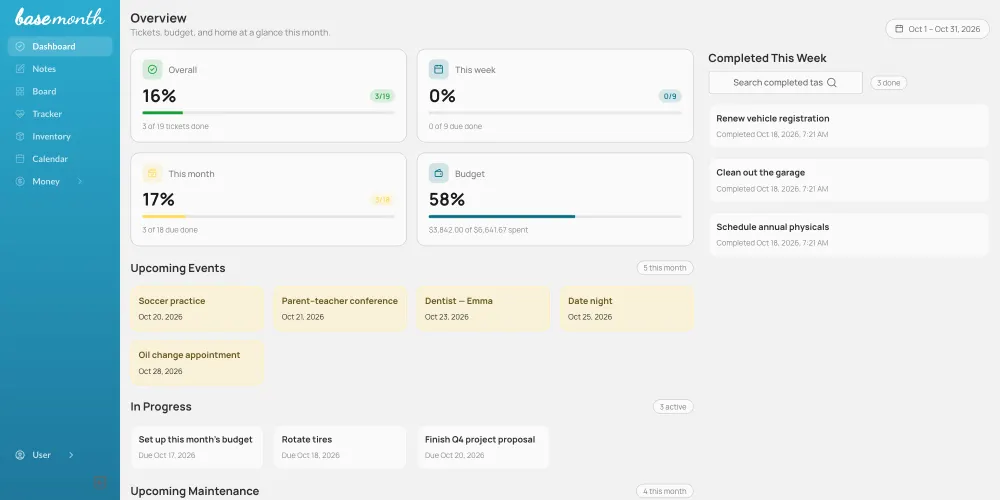Screen dimensions: 1000x500
Task: Open the Oct 1 – Oct 31, 2026 date range picker
Action: coord(937,29)
